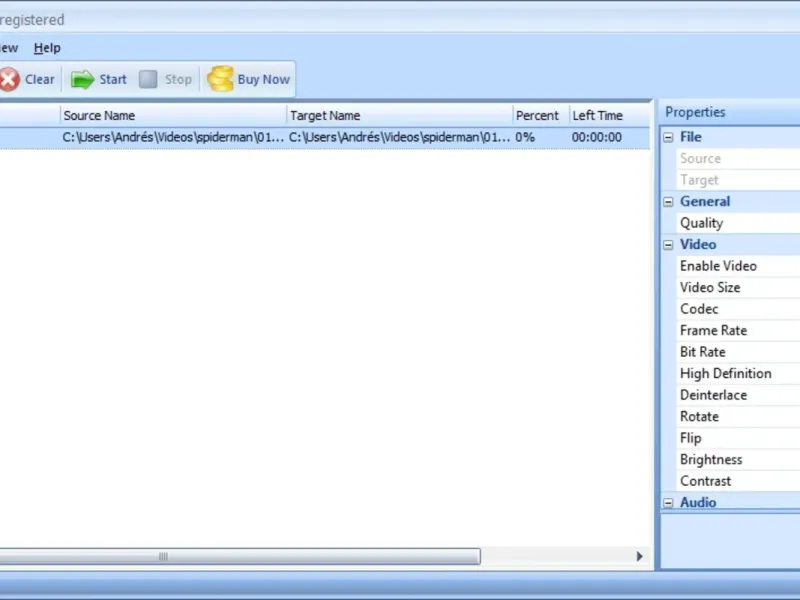Select the Video Size property
Viewport: 800px width, 600px height.
pos(739,287)
